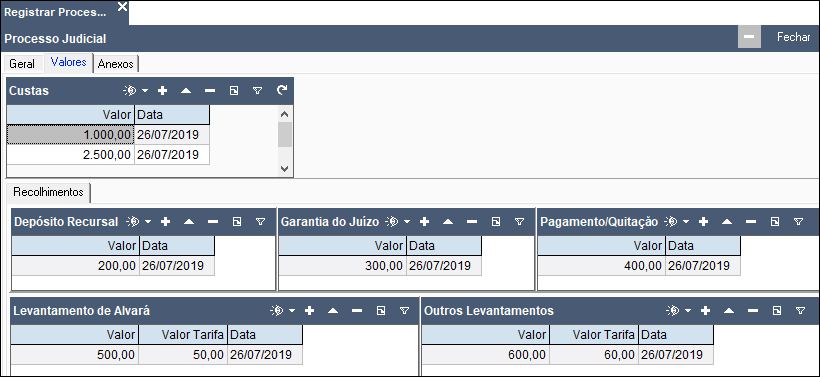Remove row using minus icon in Custas
This screenshot has height=377, width=820.
[x=210, y=90]
